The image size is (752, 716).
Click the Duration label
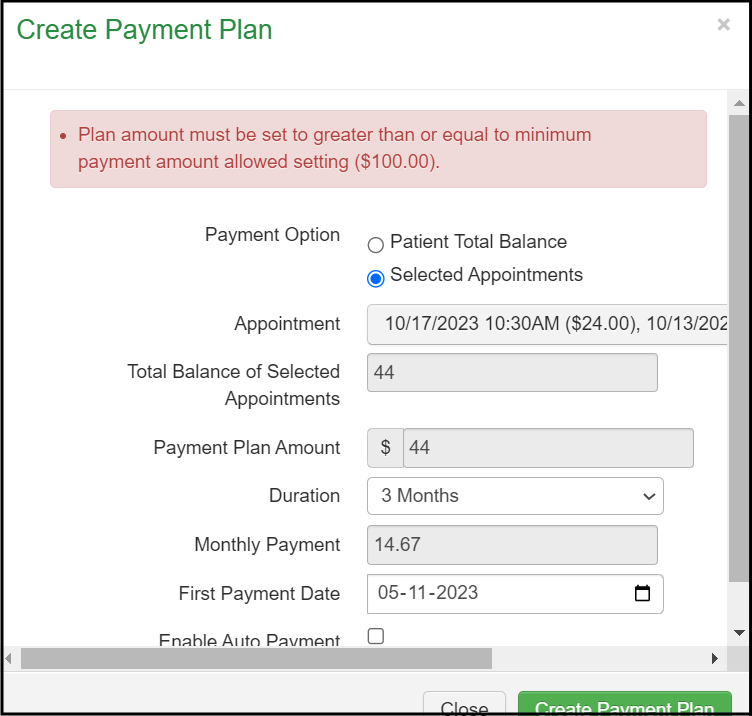coord(304,496)
